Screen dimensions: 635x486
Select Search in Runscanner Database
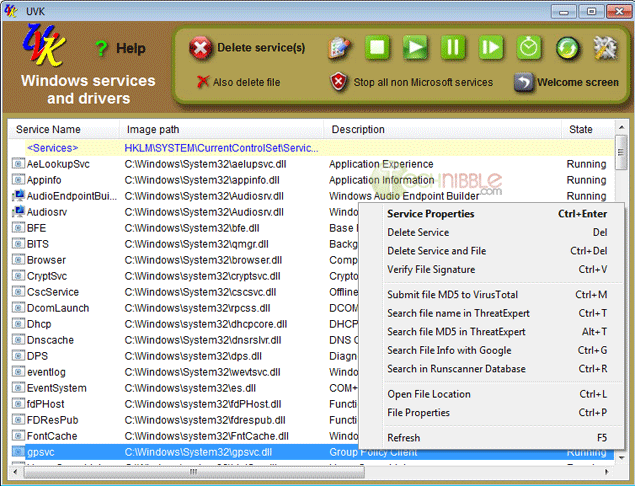point(497,369)
